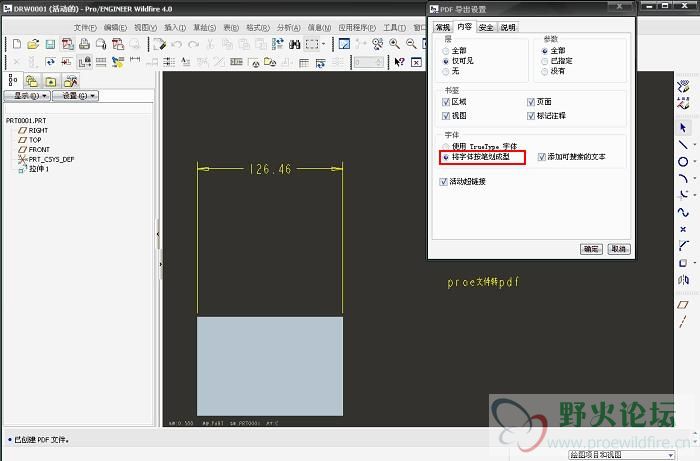Click the model tree tab icon

13,81
